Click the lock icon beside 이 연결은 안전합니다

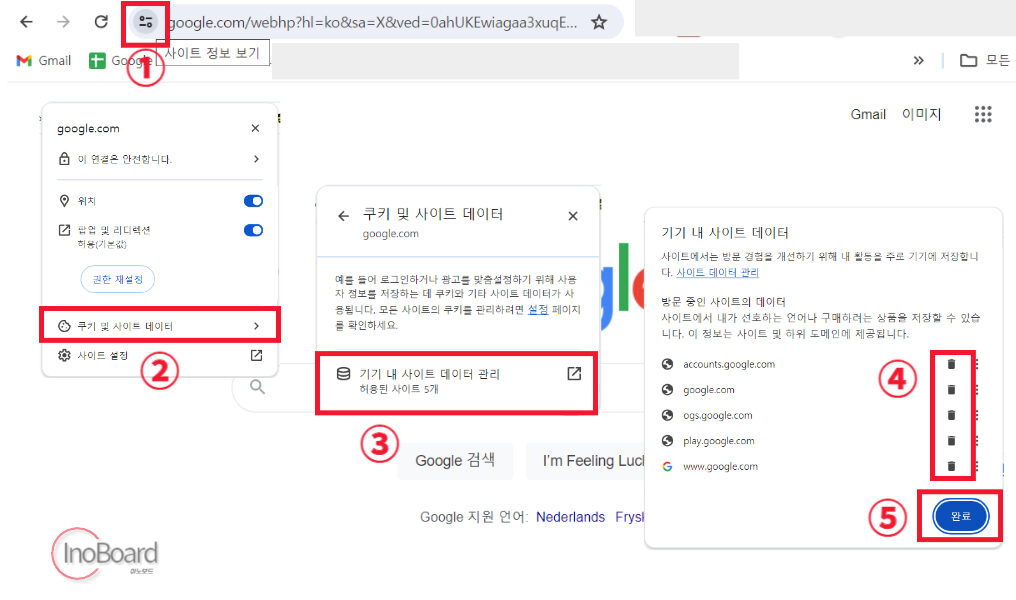[64, 159]
